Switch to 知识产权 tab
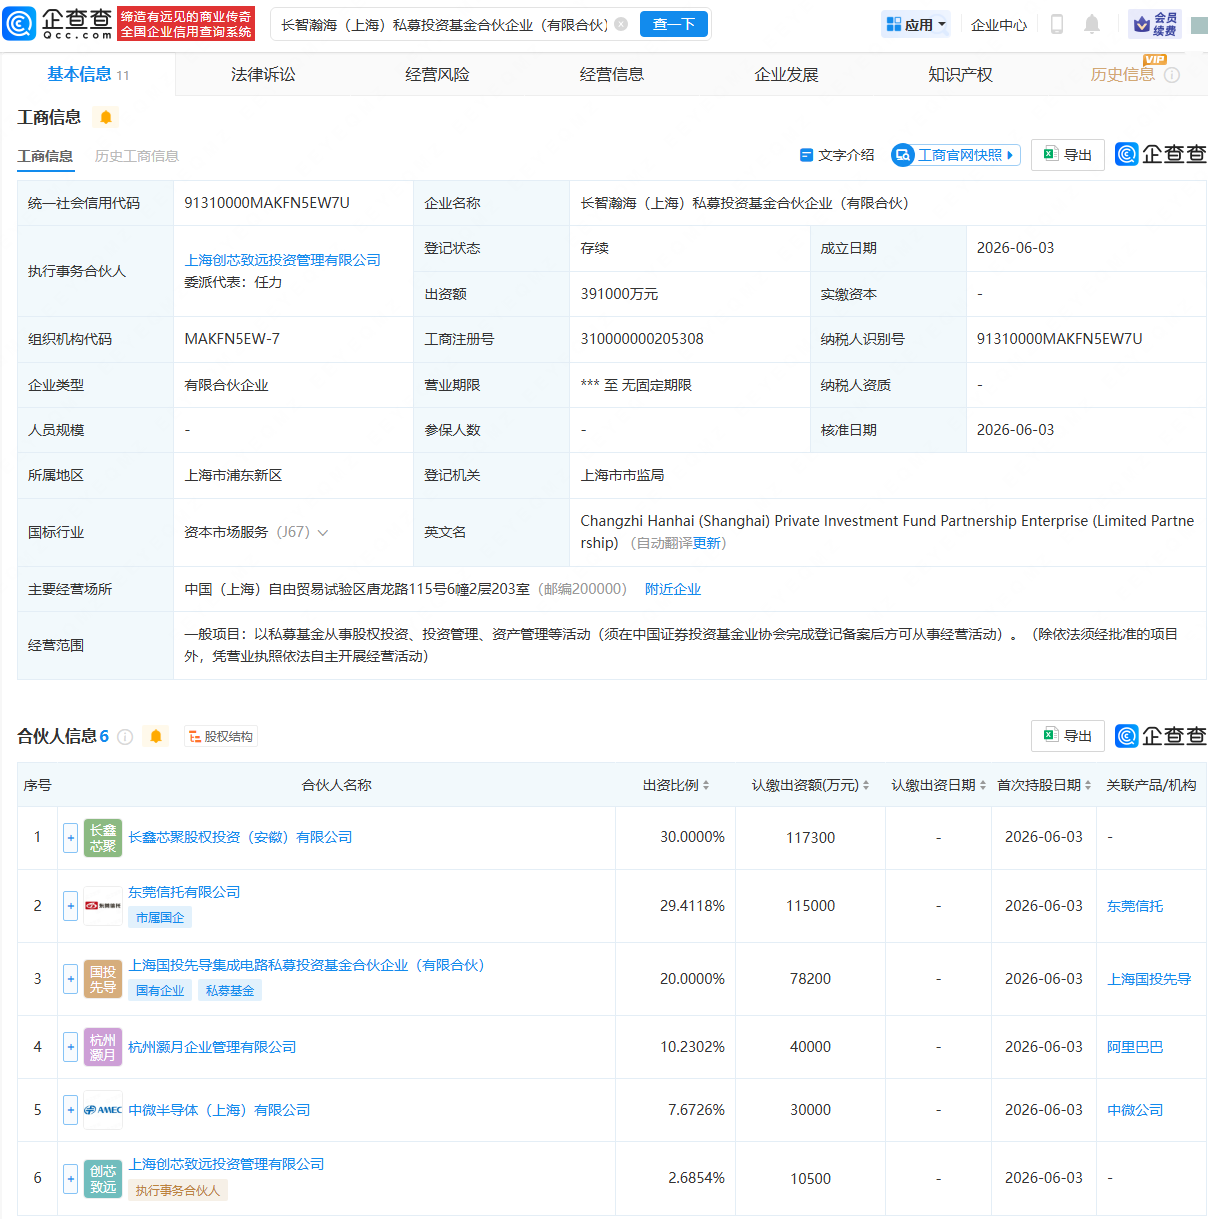1208x1219 pixels. click(x=960, y=75)
